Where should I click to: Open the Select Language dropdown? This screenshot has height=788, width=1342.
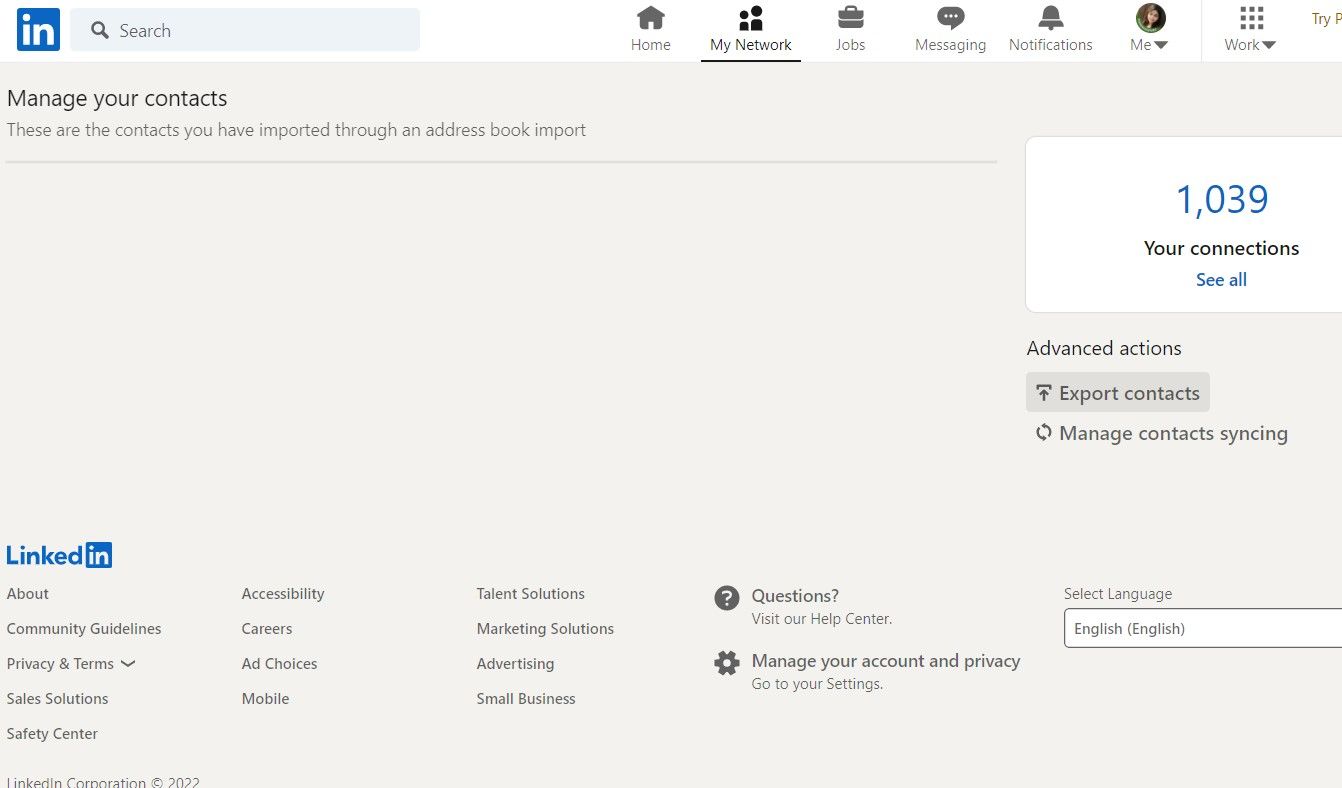pos(1202,628)
